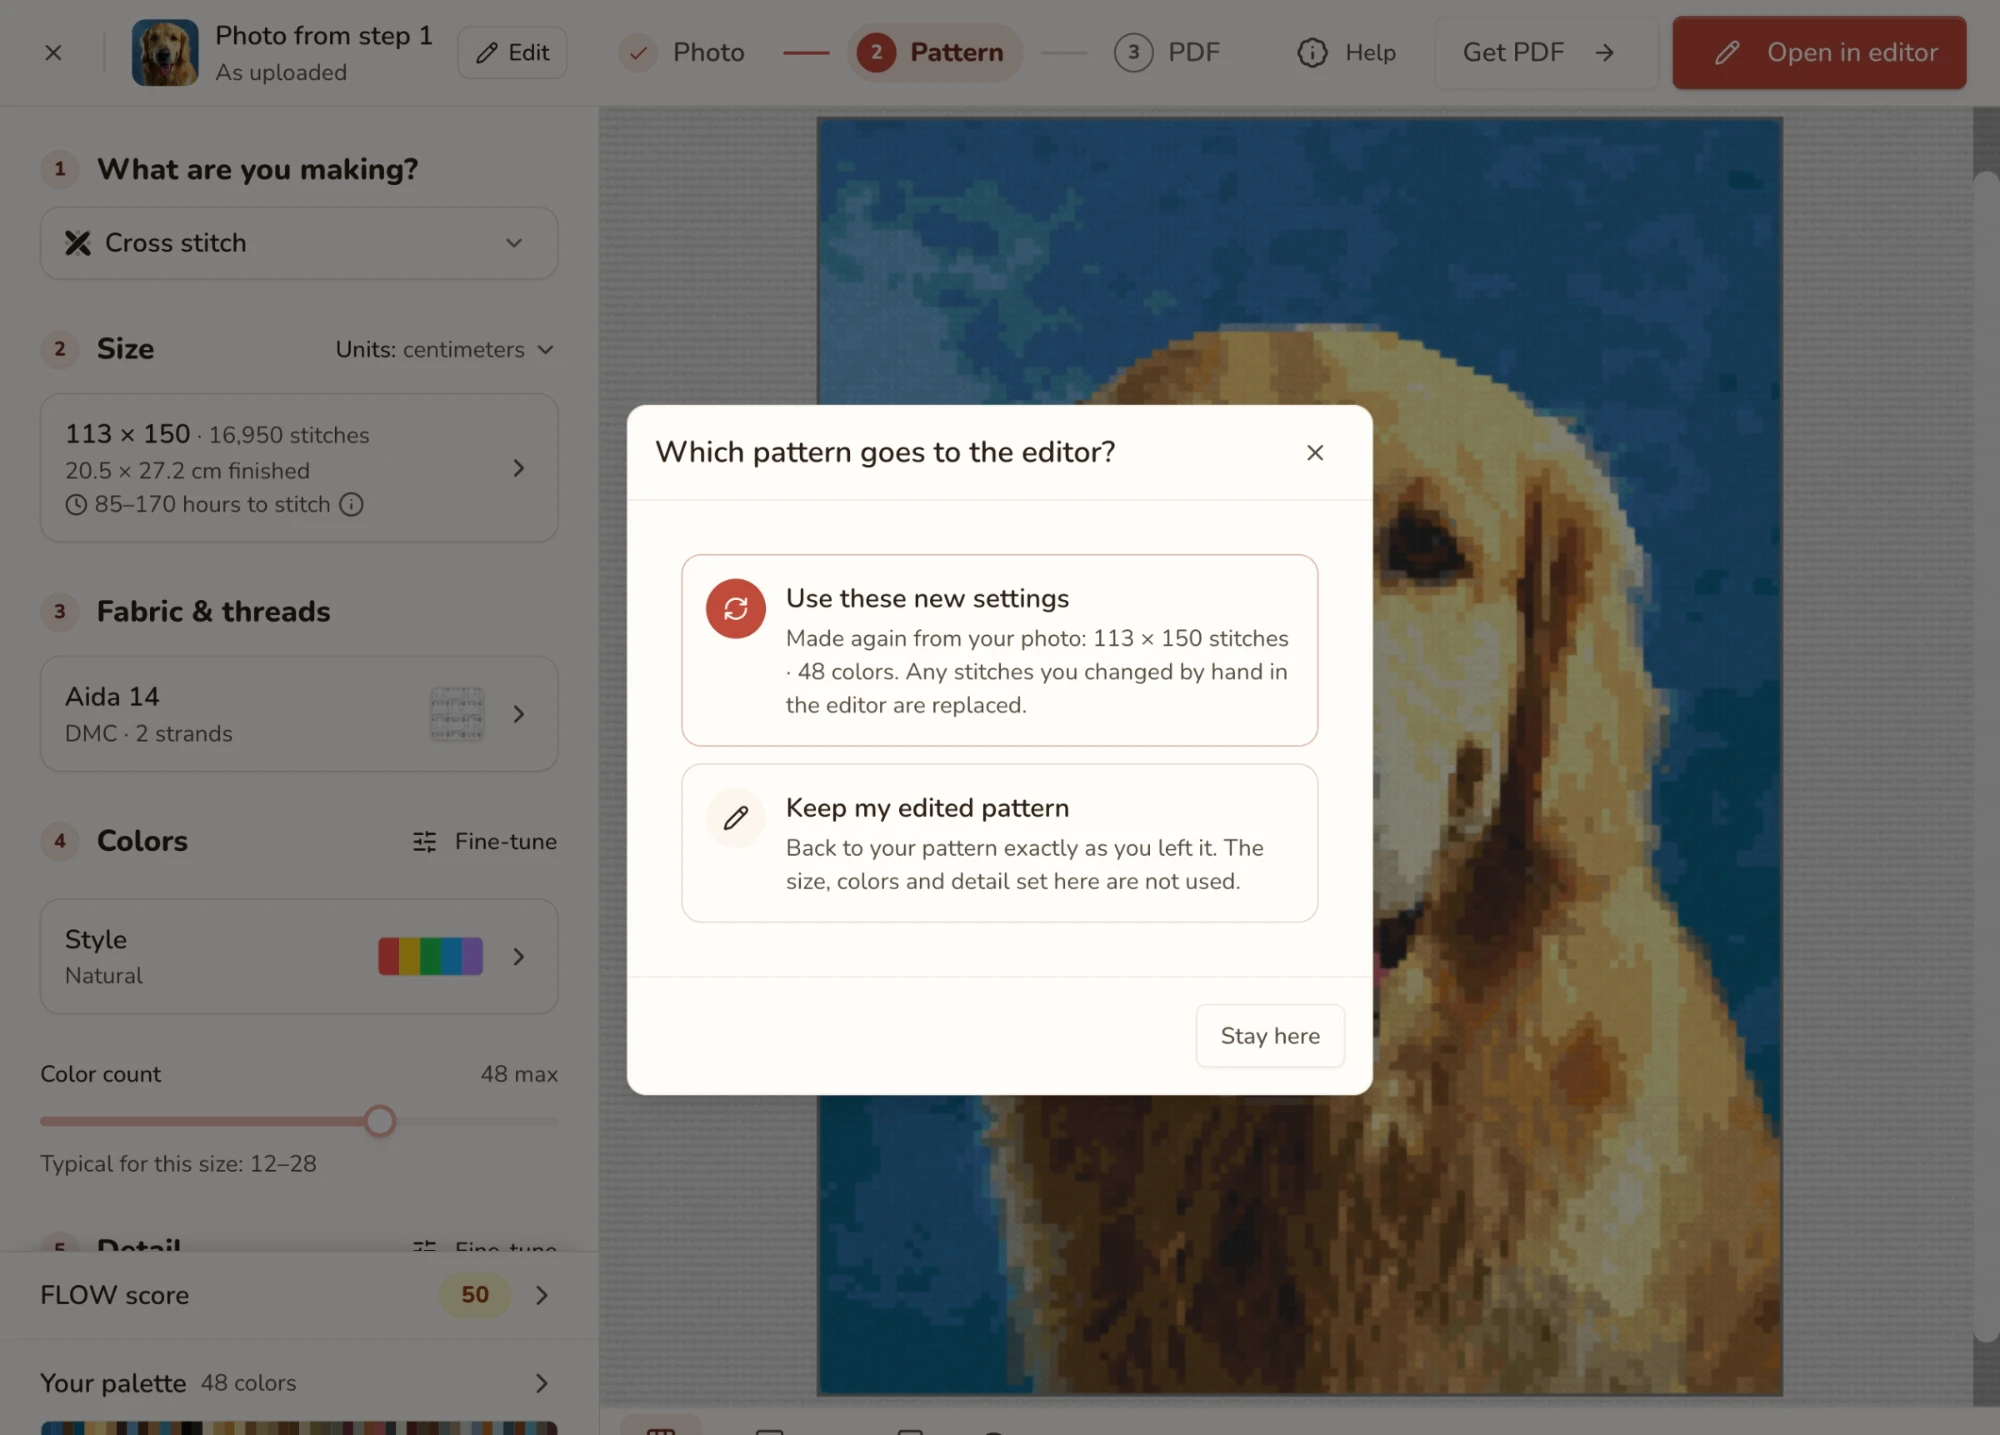Click the refresh icon in new settings option

tap(736, 608)
